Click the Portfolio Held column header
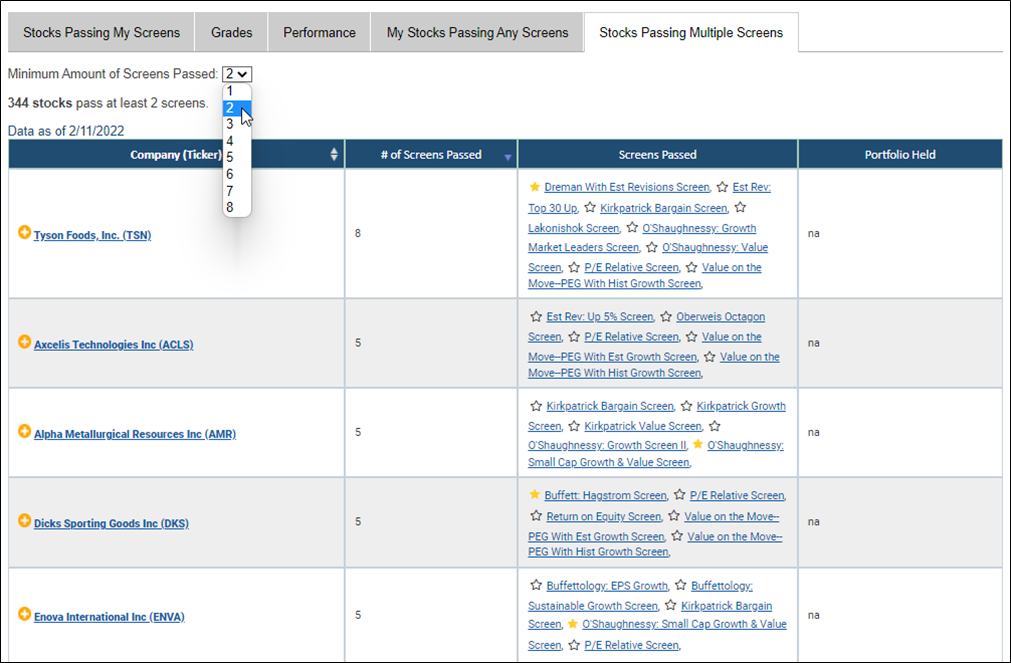The width and height of the screenshot is (1011, 663). (x=900, y=155)
